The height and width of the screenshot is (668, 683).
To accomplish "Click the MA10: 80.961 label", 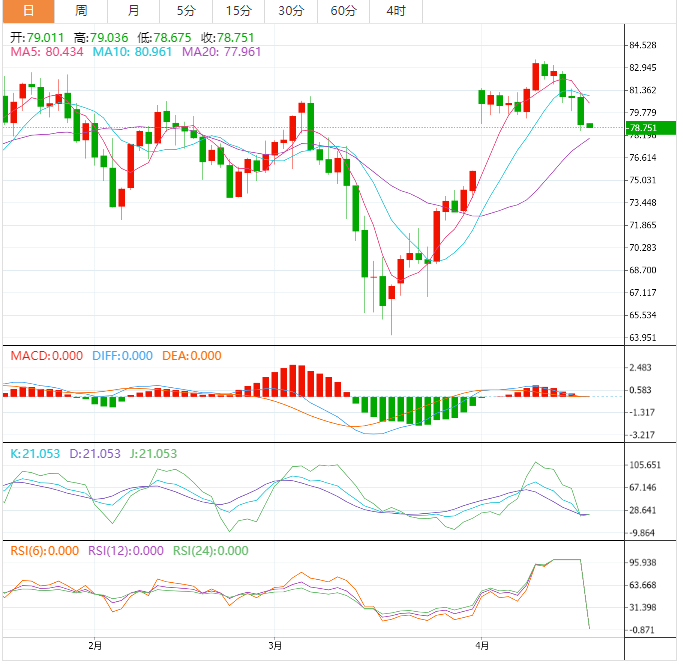I will pyautogui.click(x=132, y=52).
